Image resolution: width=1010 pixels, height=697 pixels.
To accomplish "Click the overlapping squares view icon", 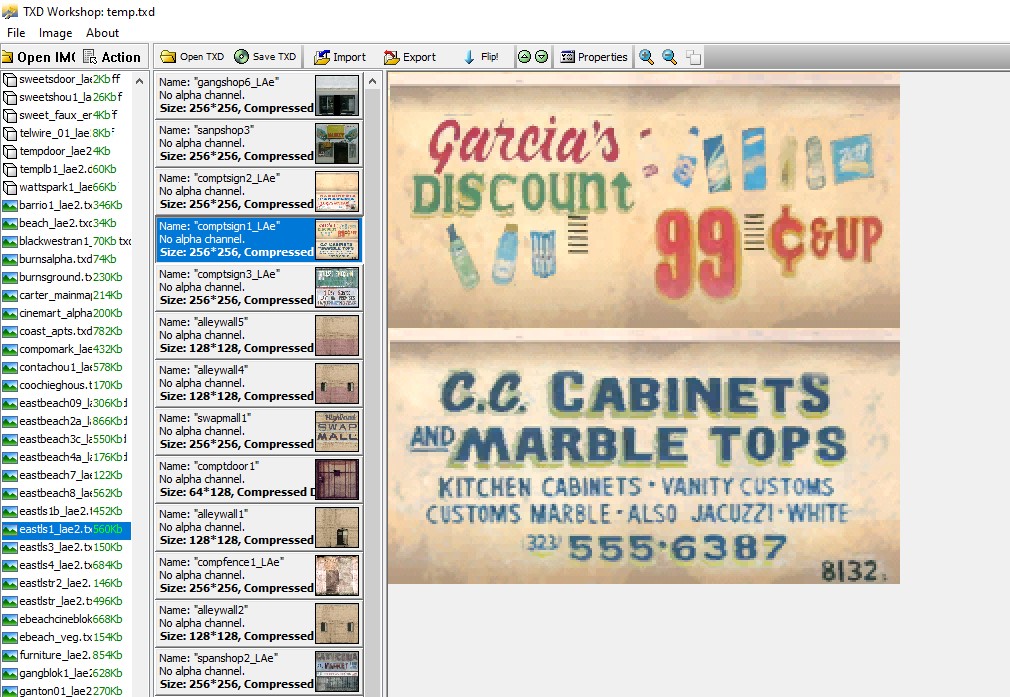I will pos(694,57).
